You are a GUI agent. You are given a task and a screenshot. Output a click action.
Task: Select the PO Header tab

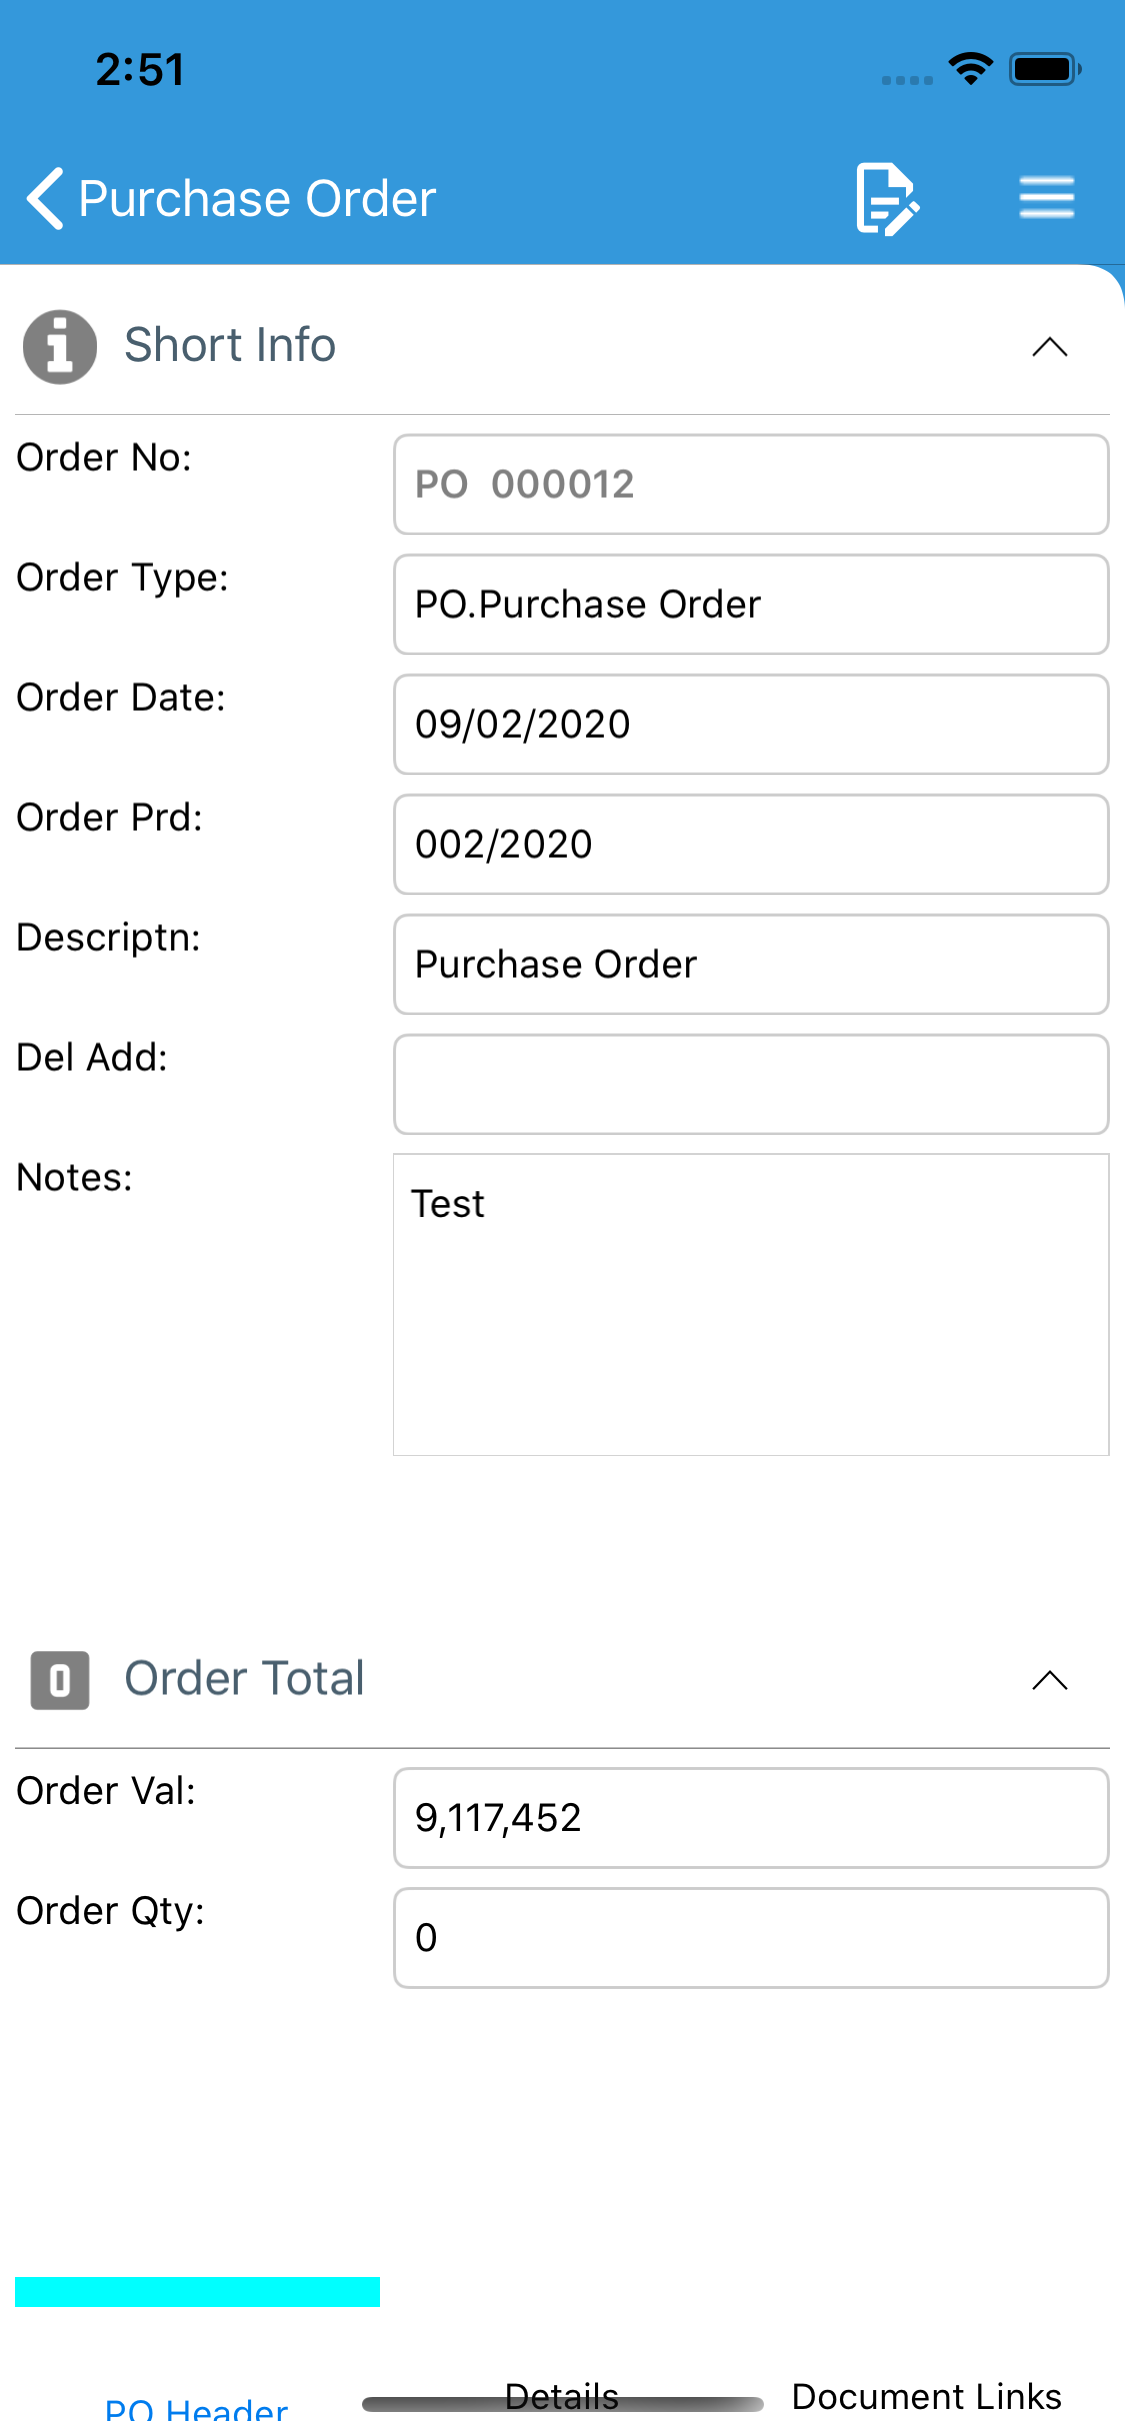tap(197, 2410)
